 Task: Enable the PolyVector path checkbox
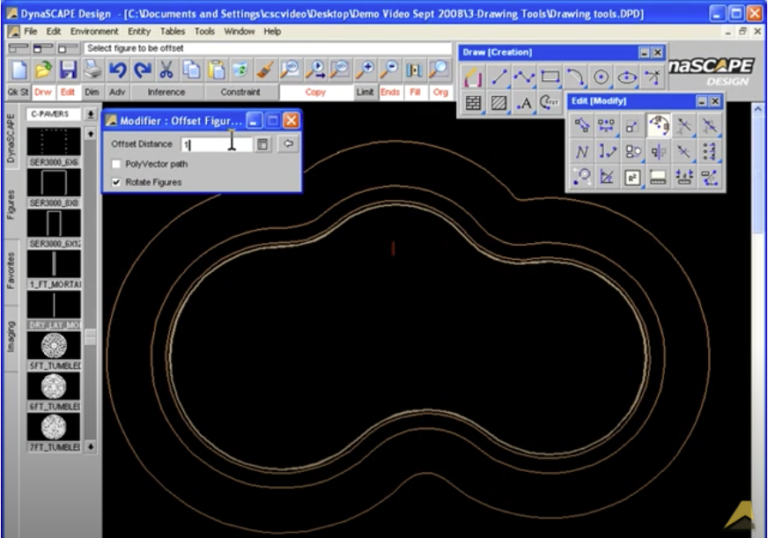click(116, 164)
